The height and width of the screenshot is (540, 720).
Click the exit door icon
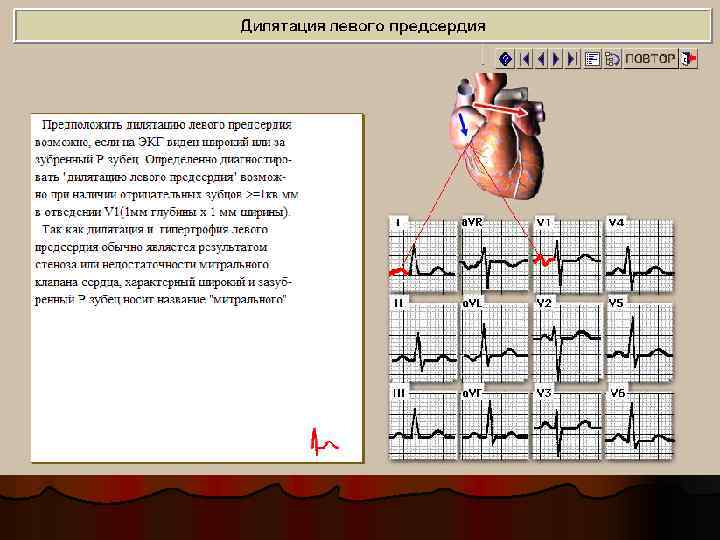688,59
